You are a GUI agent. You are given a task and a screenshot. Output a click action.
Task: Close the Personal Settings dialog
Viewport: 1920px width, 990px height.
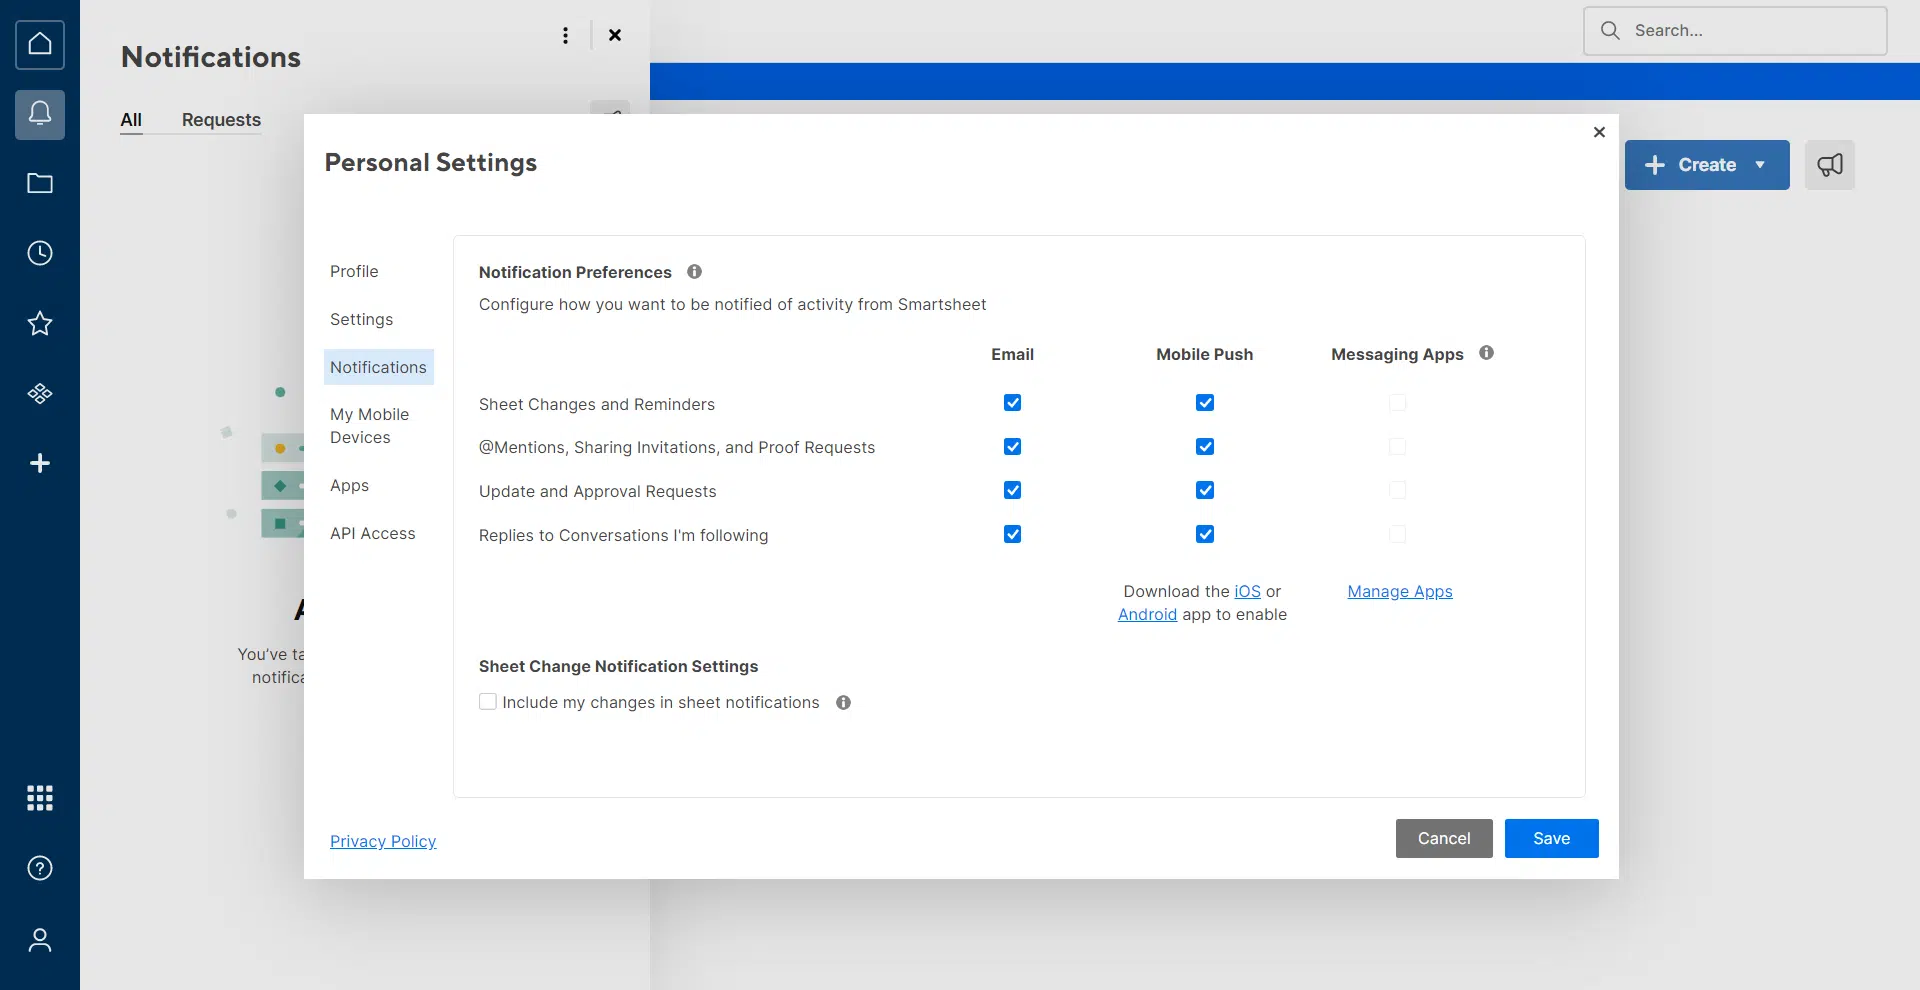click(x=1599, y=132)
